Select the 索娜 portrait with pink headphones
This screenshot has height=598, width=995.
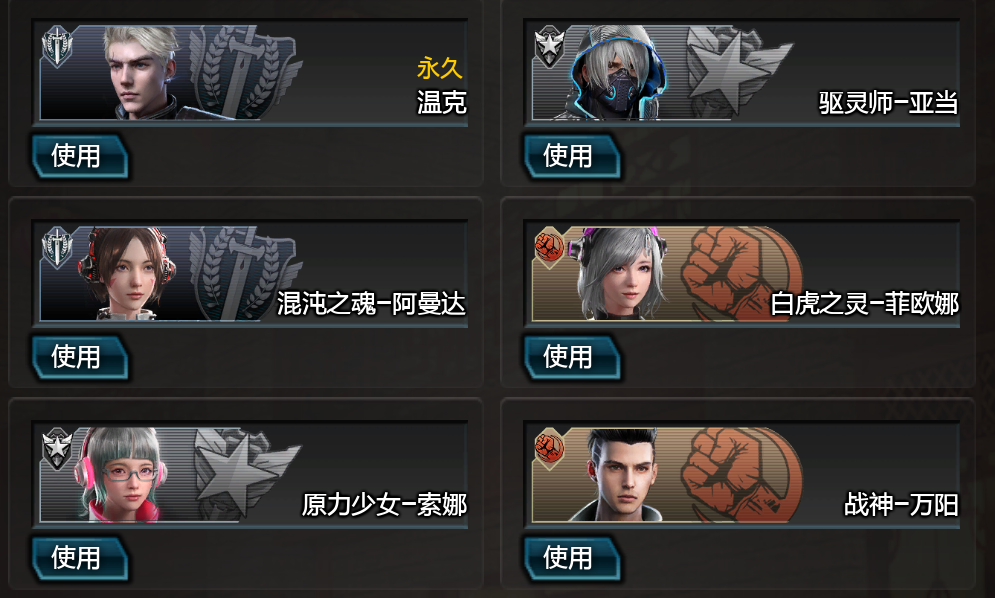[x=123, y=475]
